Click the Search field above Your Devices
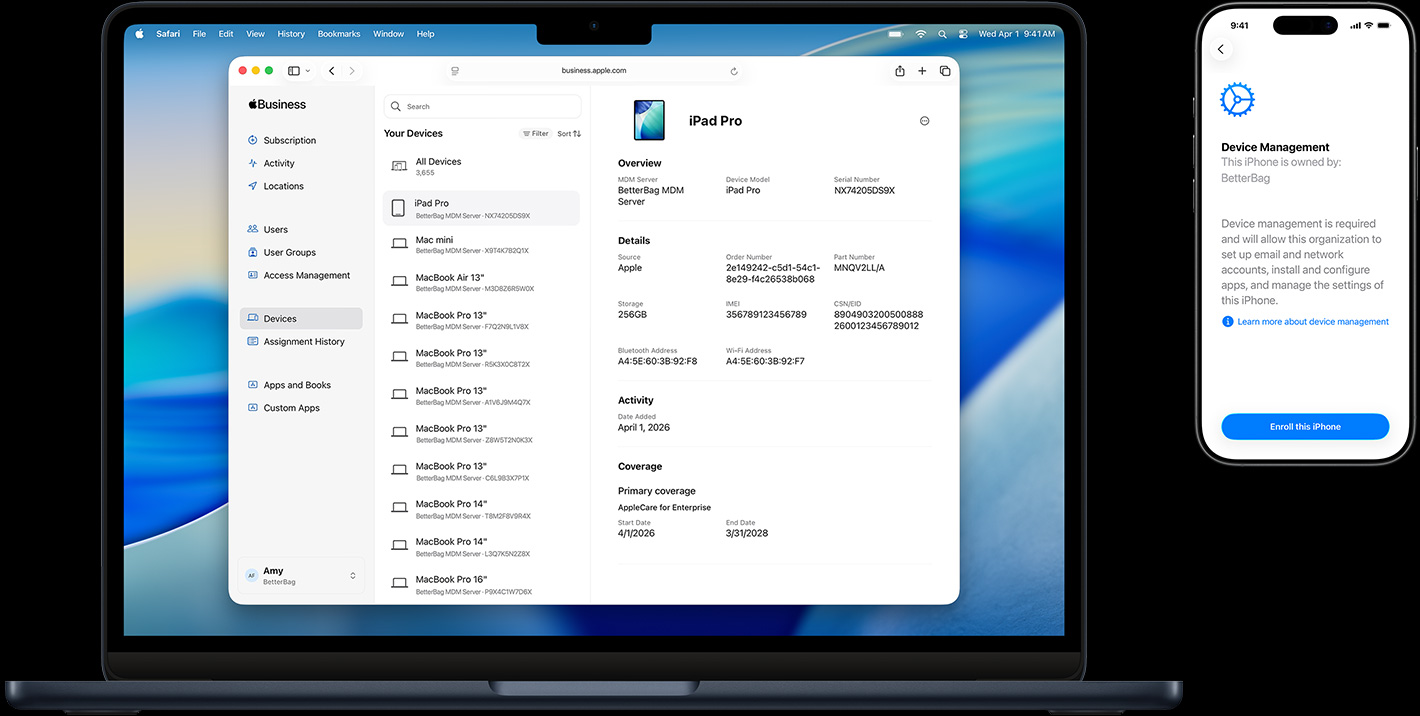 click(482, 106)
